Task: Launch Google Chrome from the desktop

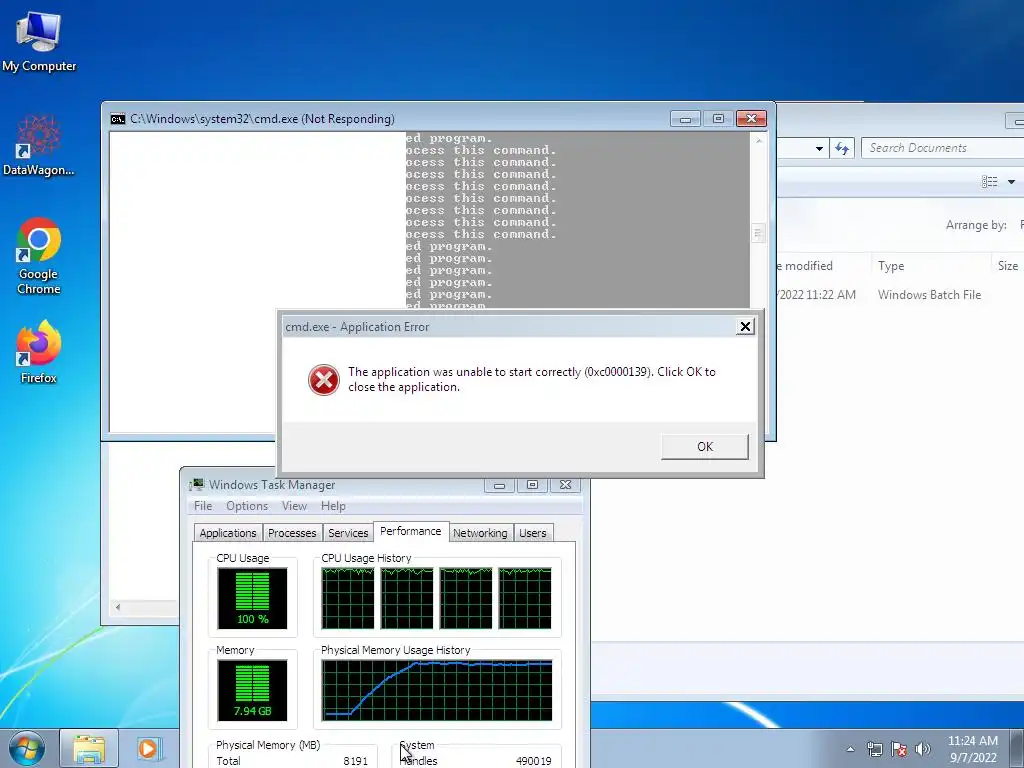Action: click(x=39, y=255)
